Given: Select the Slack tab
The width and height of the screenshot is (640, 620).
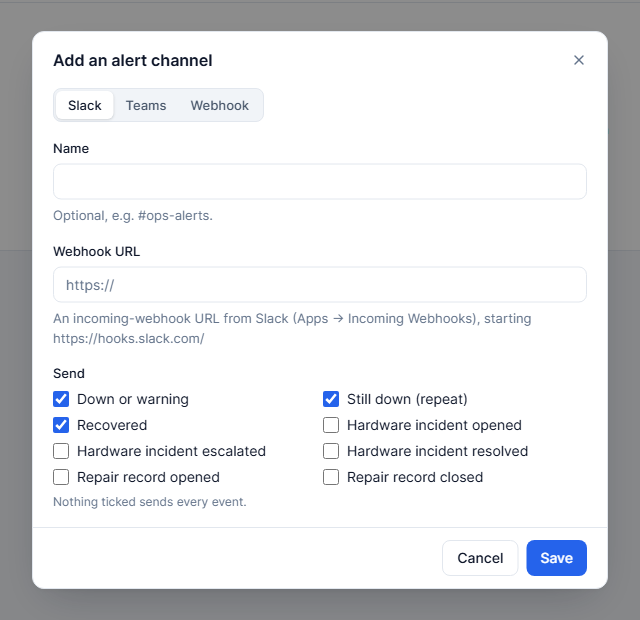Looking at the screenshot, I should 84,105.
